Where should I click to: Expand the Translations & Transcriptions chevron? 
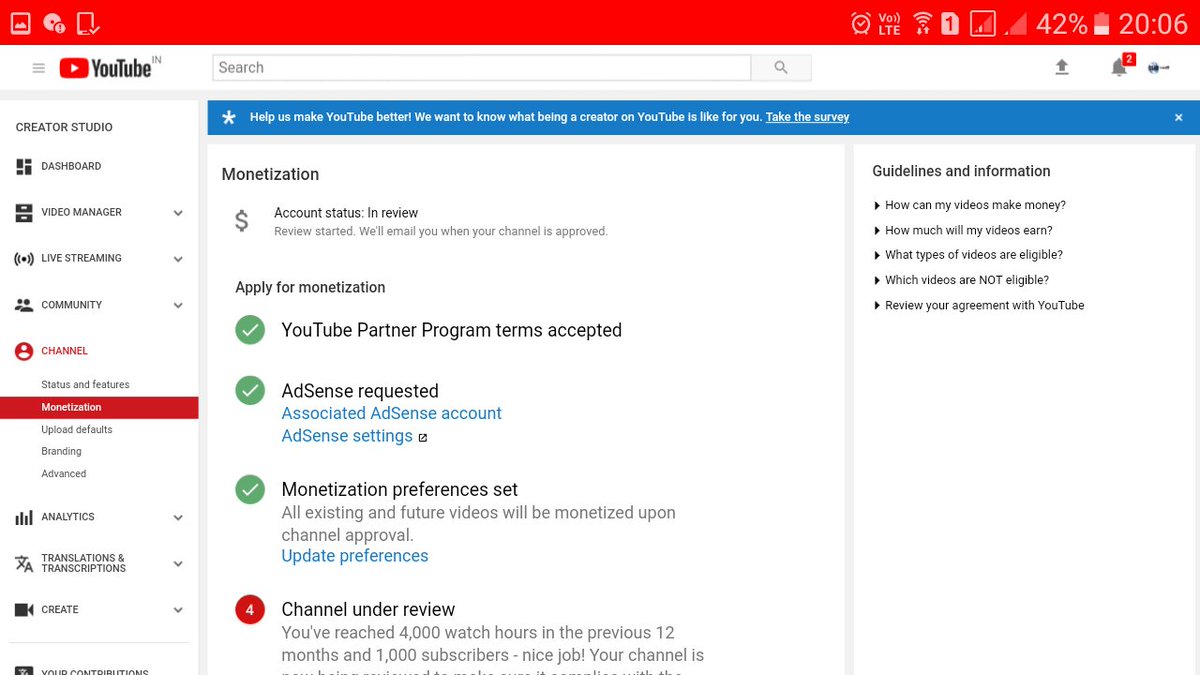(178, 564)
